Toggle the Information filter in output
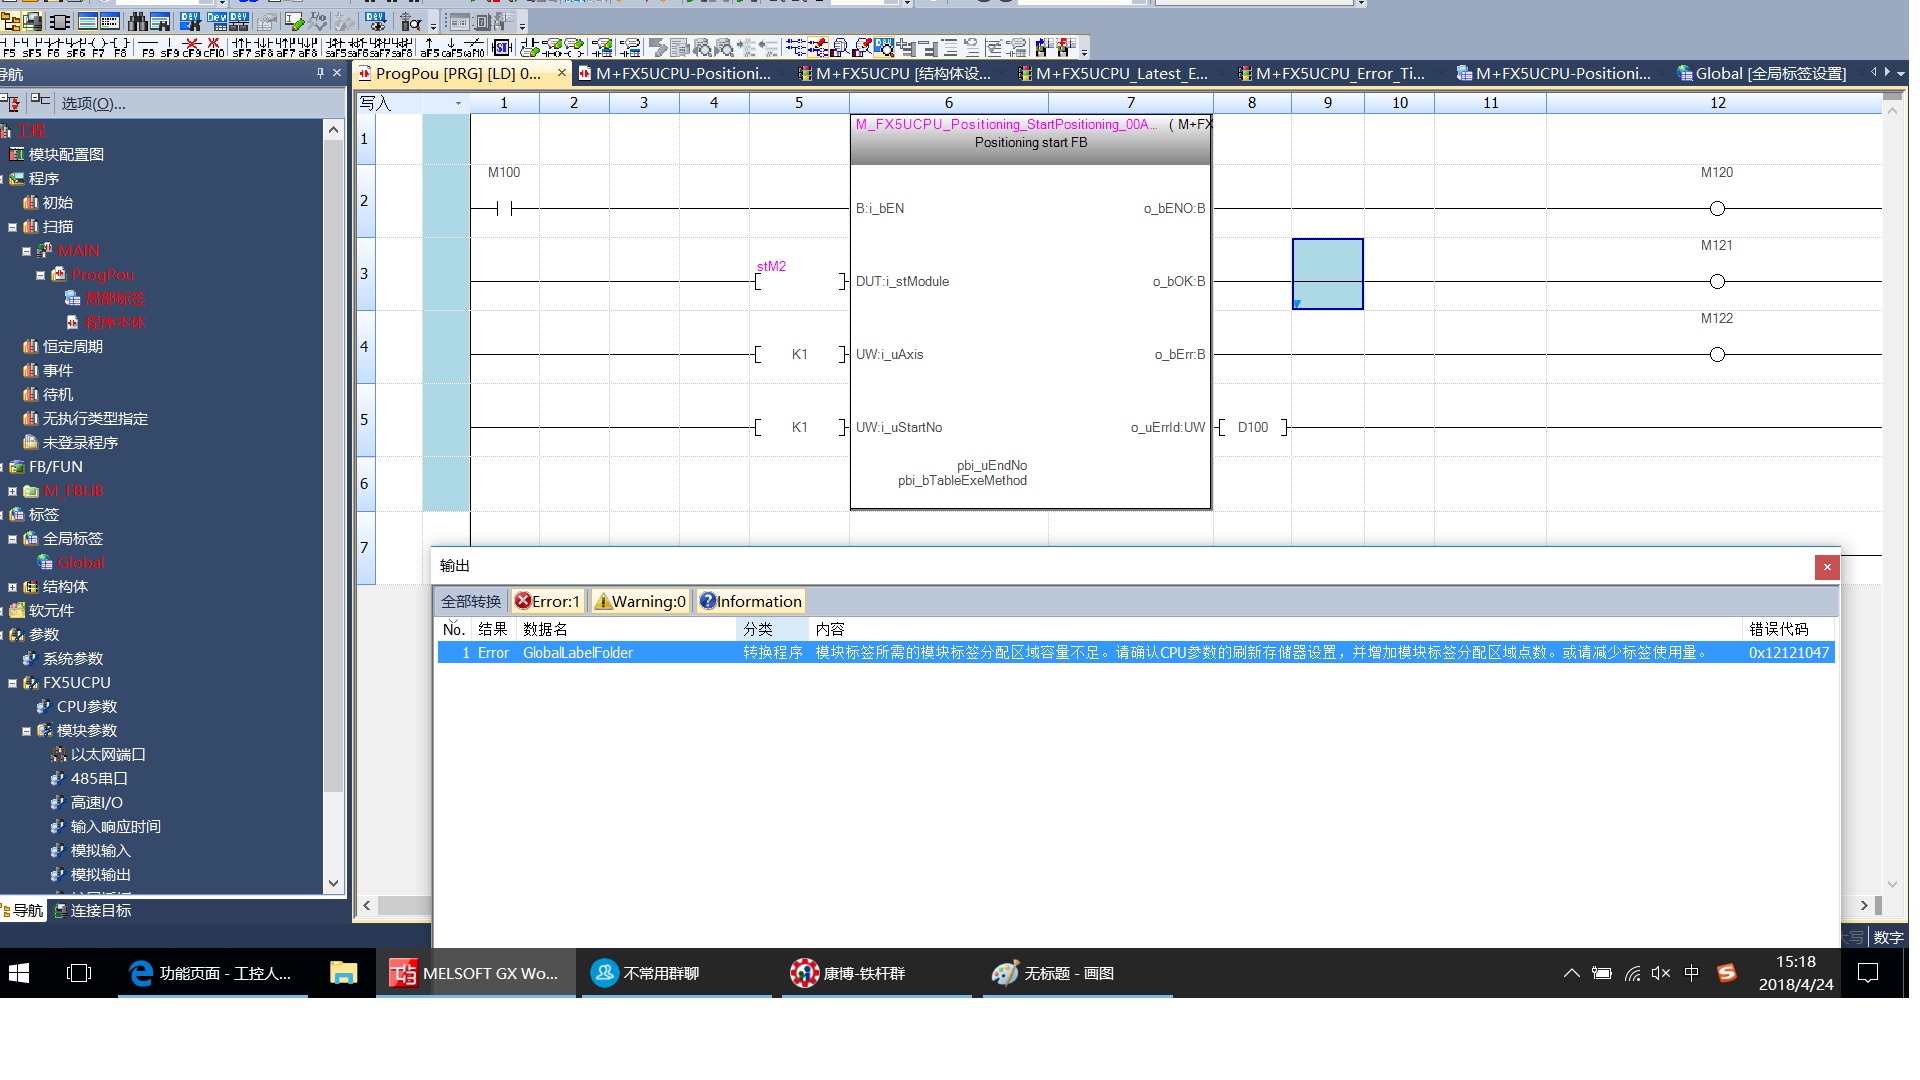 pyautogui.click(x=750, y=601)
